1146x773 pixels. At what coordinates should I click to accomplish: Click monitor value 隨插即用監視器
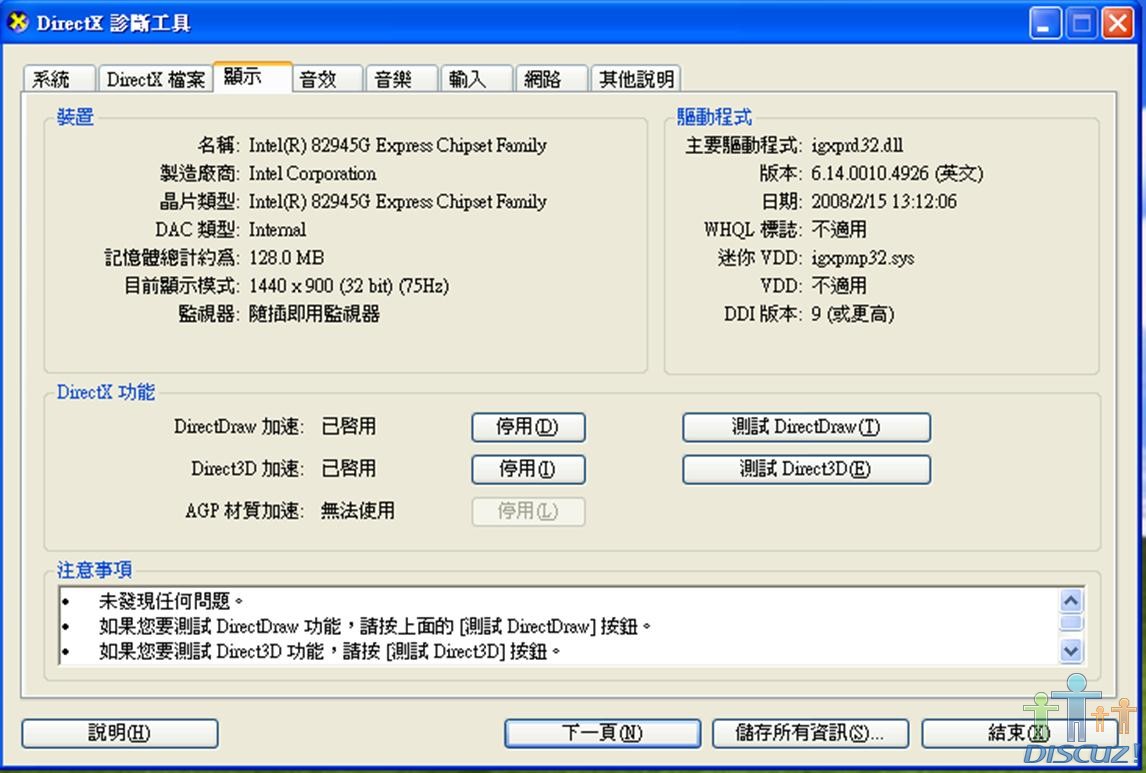pos(314,314)
